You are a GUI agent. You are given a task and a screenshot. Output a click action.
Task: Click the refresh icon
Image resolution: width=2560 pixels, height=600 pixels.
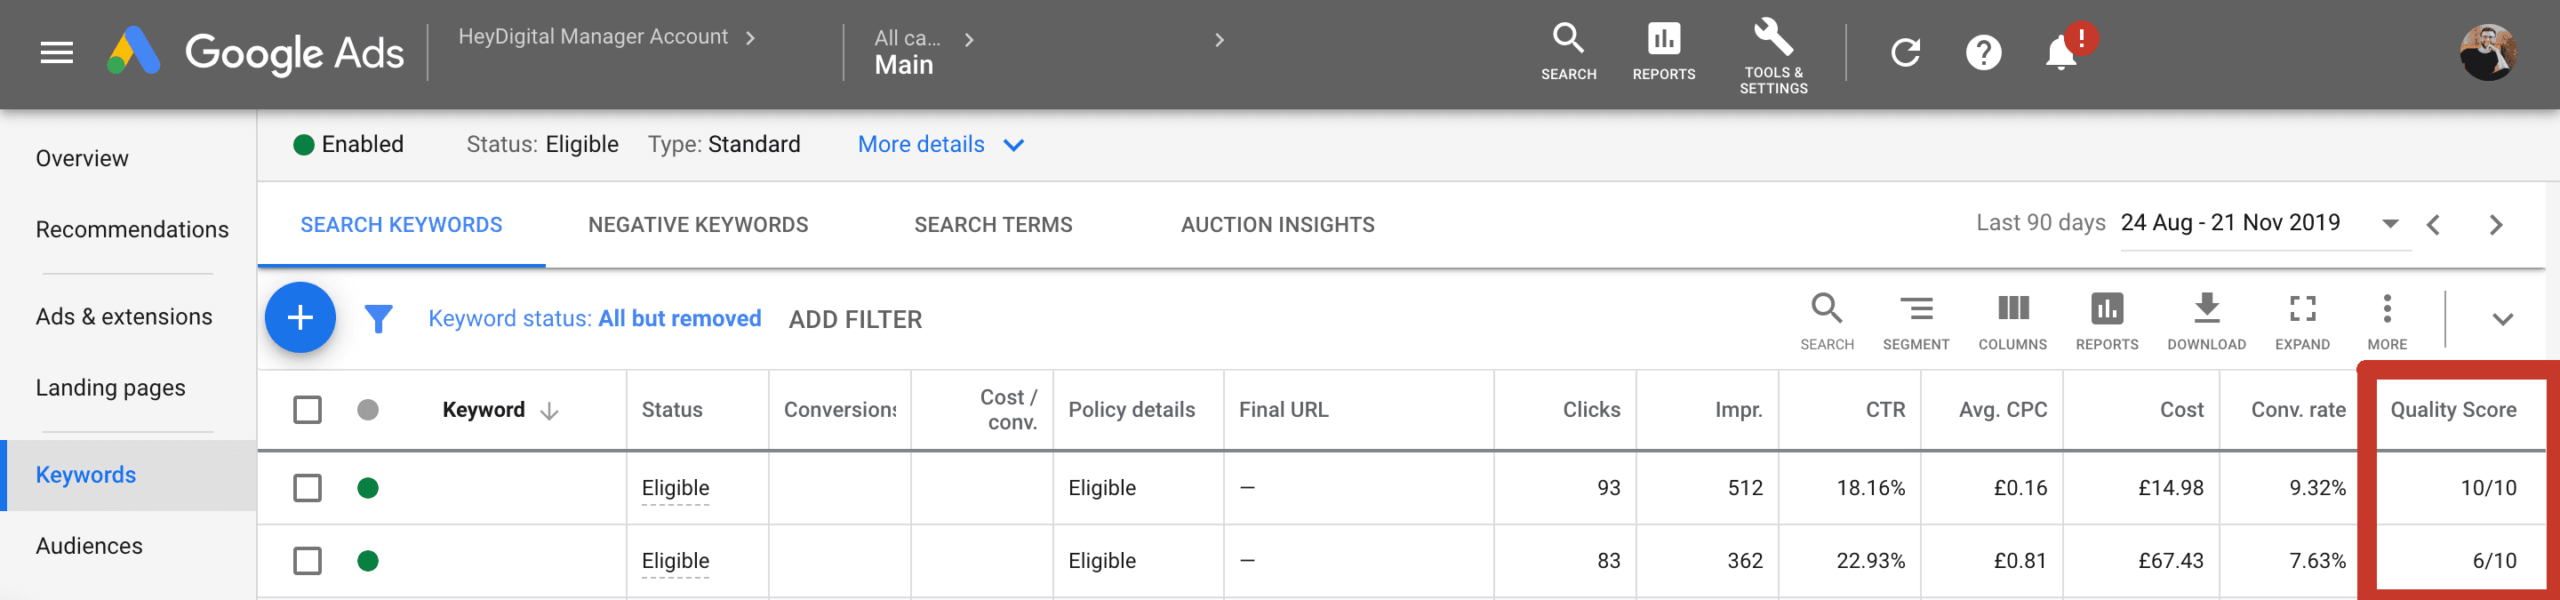[1906, 52]
